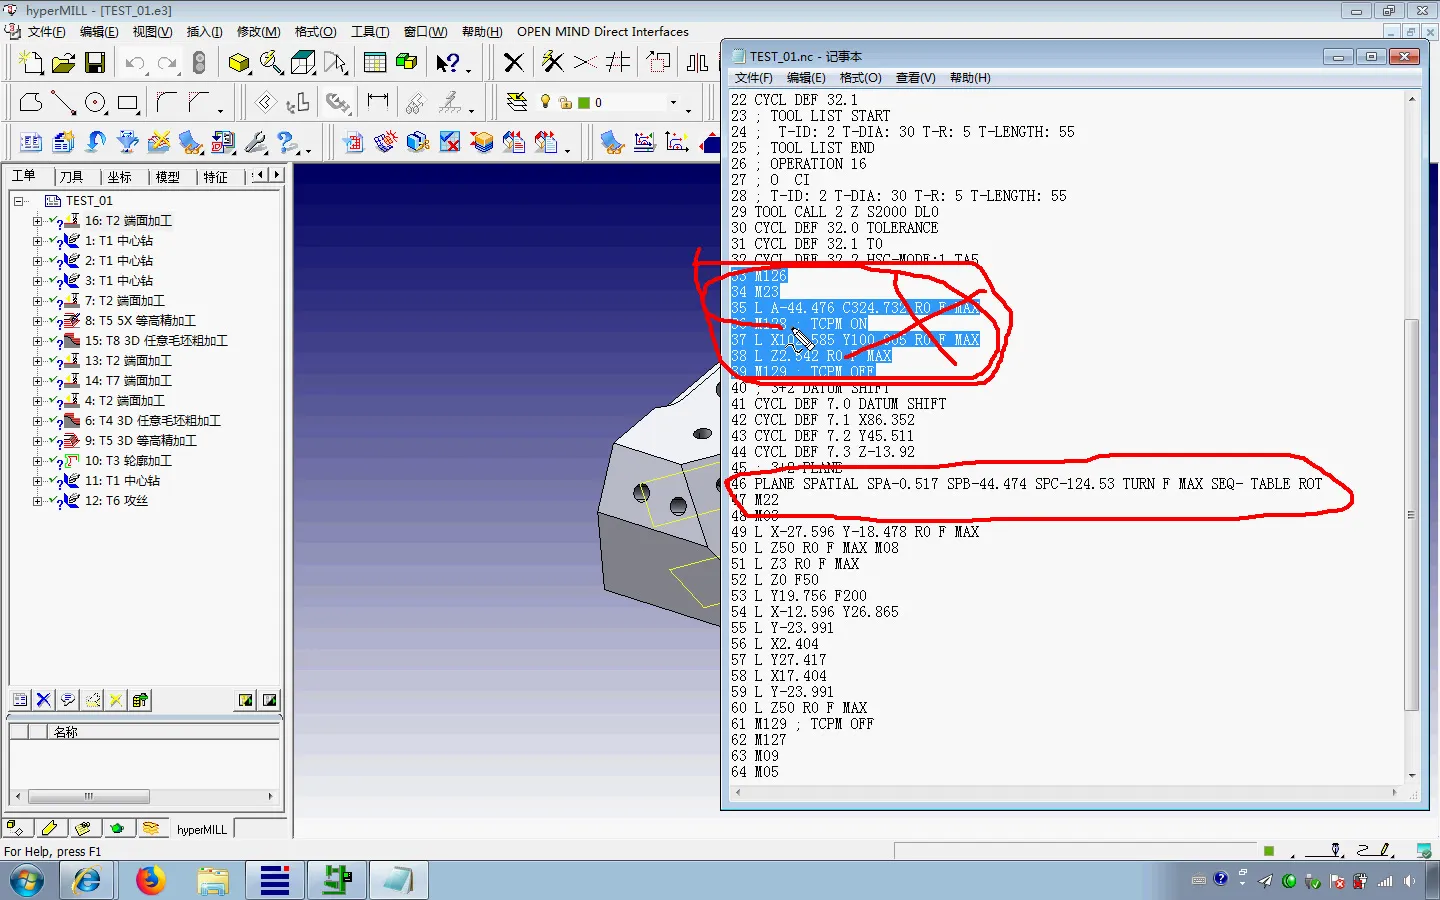Viewport: 1440px width, 900px height.
Task: Expand the 16: T2 端面加工 tree node
Action: (x=37, y=221)
